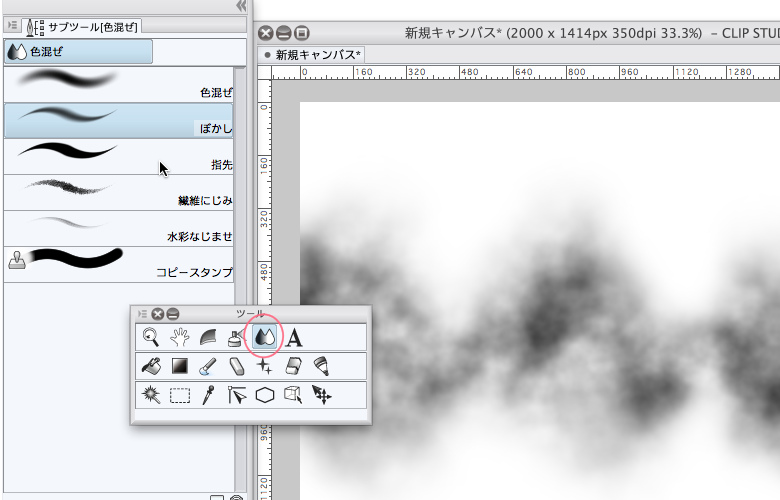Choose the 水彩なじませ sub tool

point(118,228)
